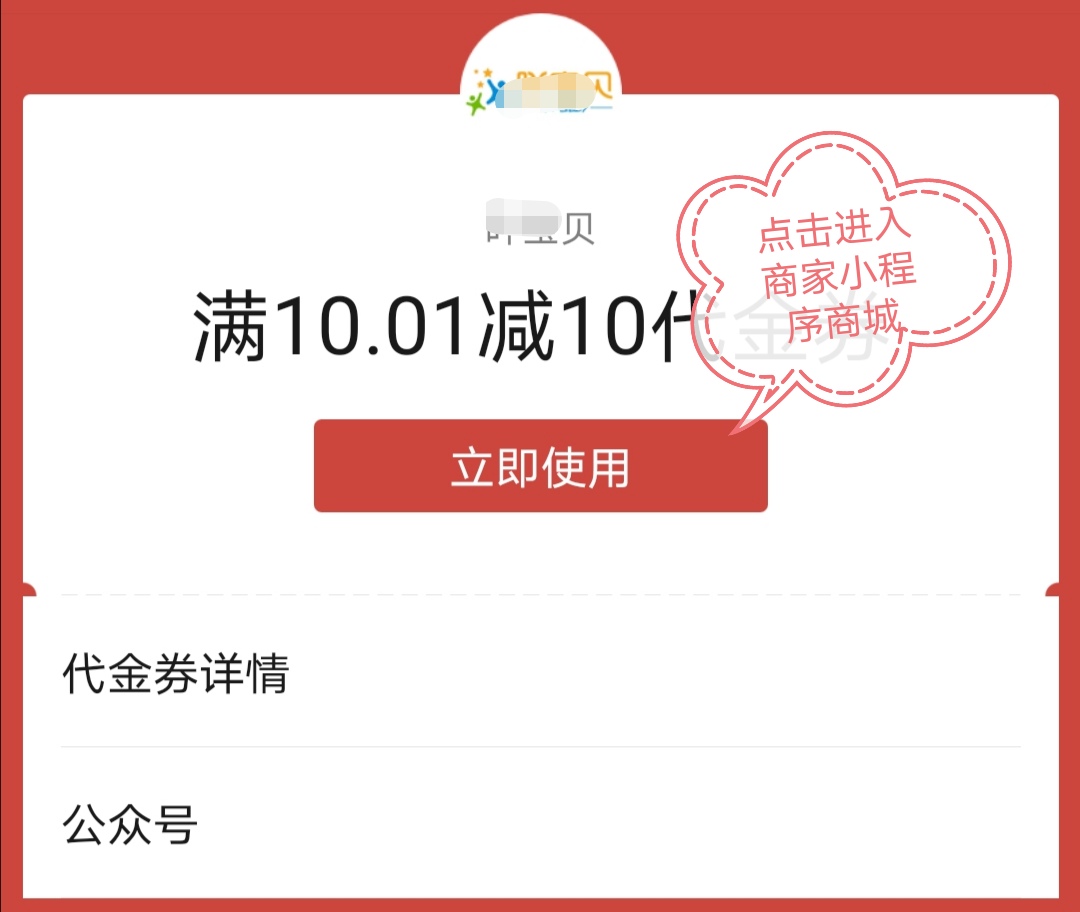Click the 点击进入 text in bubble
1080x912 pixels.
(835, 229)
